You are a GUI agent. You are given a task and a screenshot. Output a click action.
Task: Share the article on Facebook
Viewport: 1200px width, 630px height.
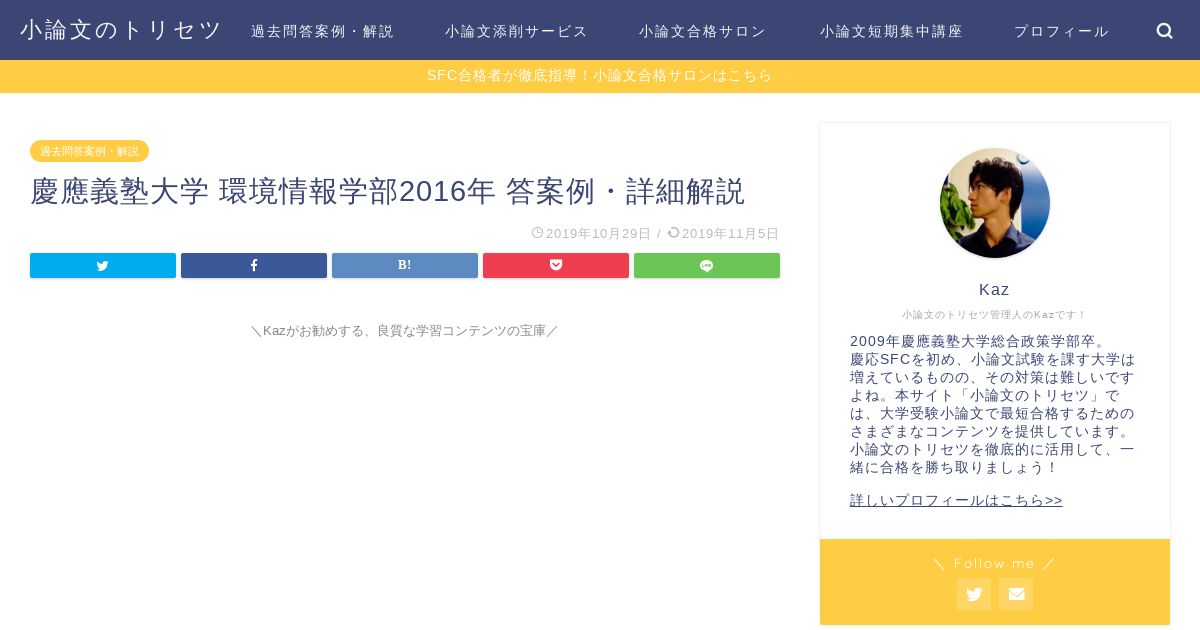point(254,265)
